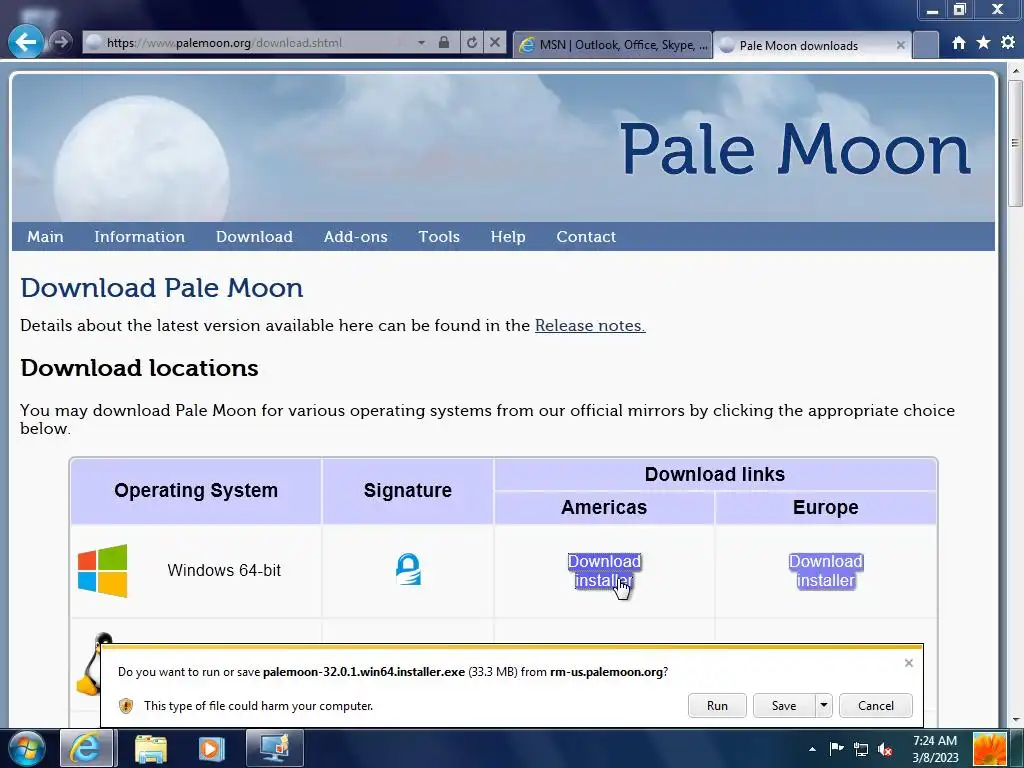Viewport: 1024px width, 768px height.
Task: Open the Download menu item
Action: [x=254, y=236]
